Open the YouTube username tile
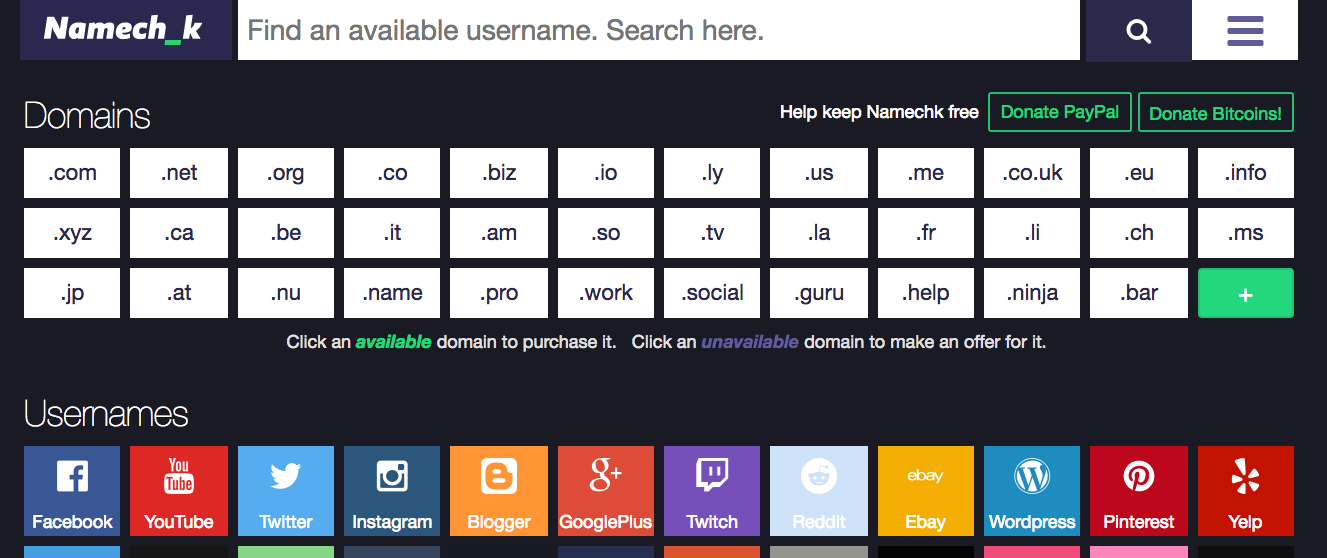 pyautogui.click(x=179, y=491)
